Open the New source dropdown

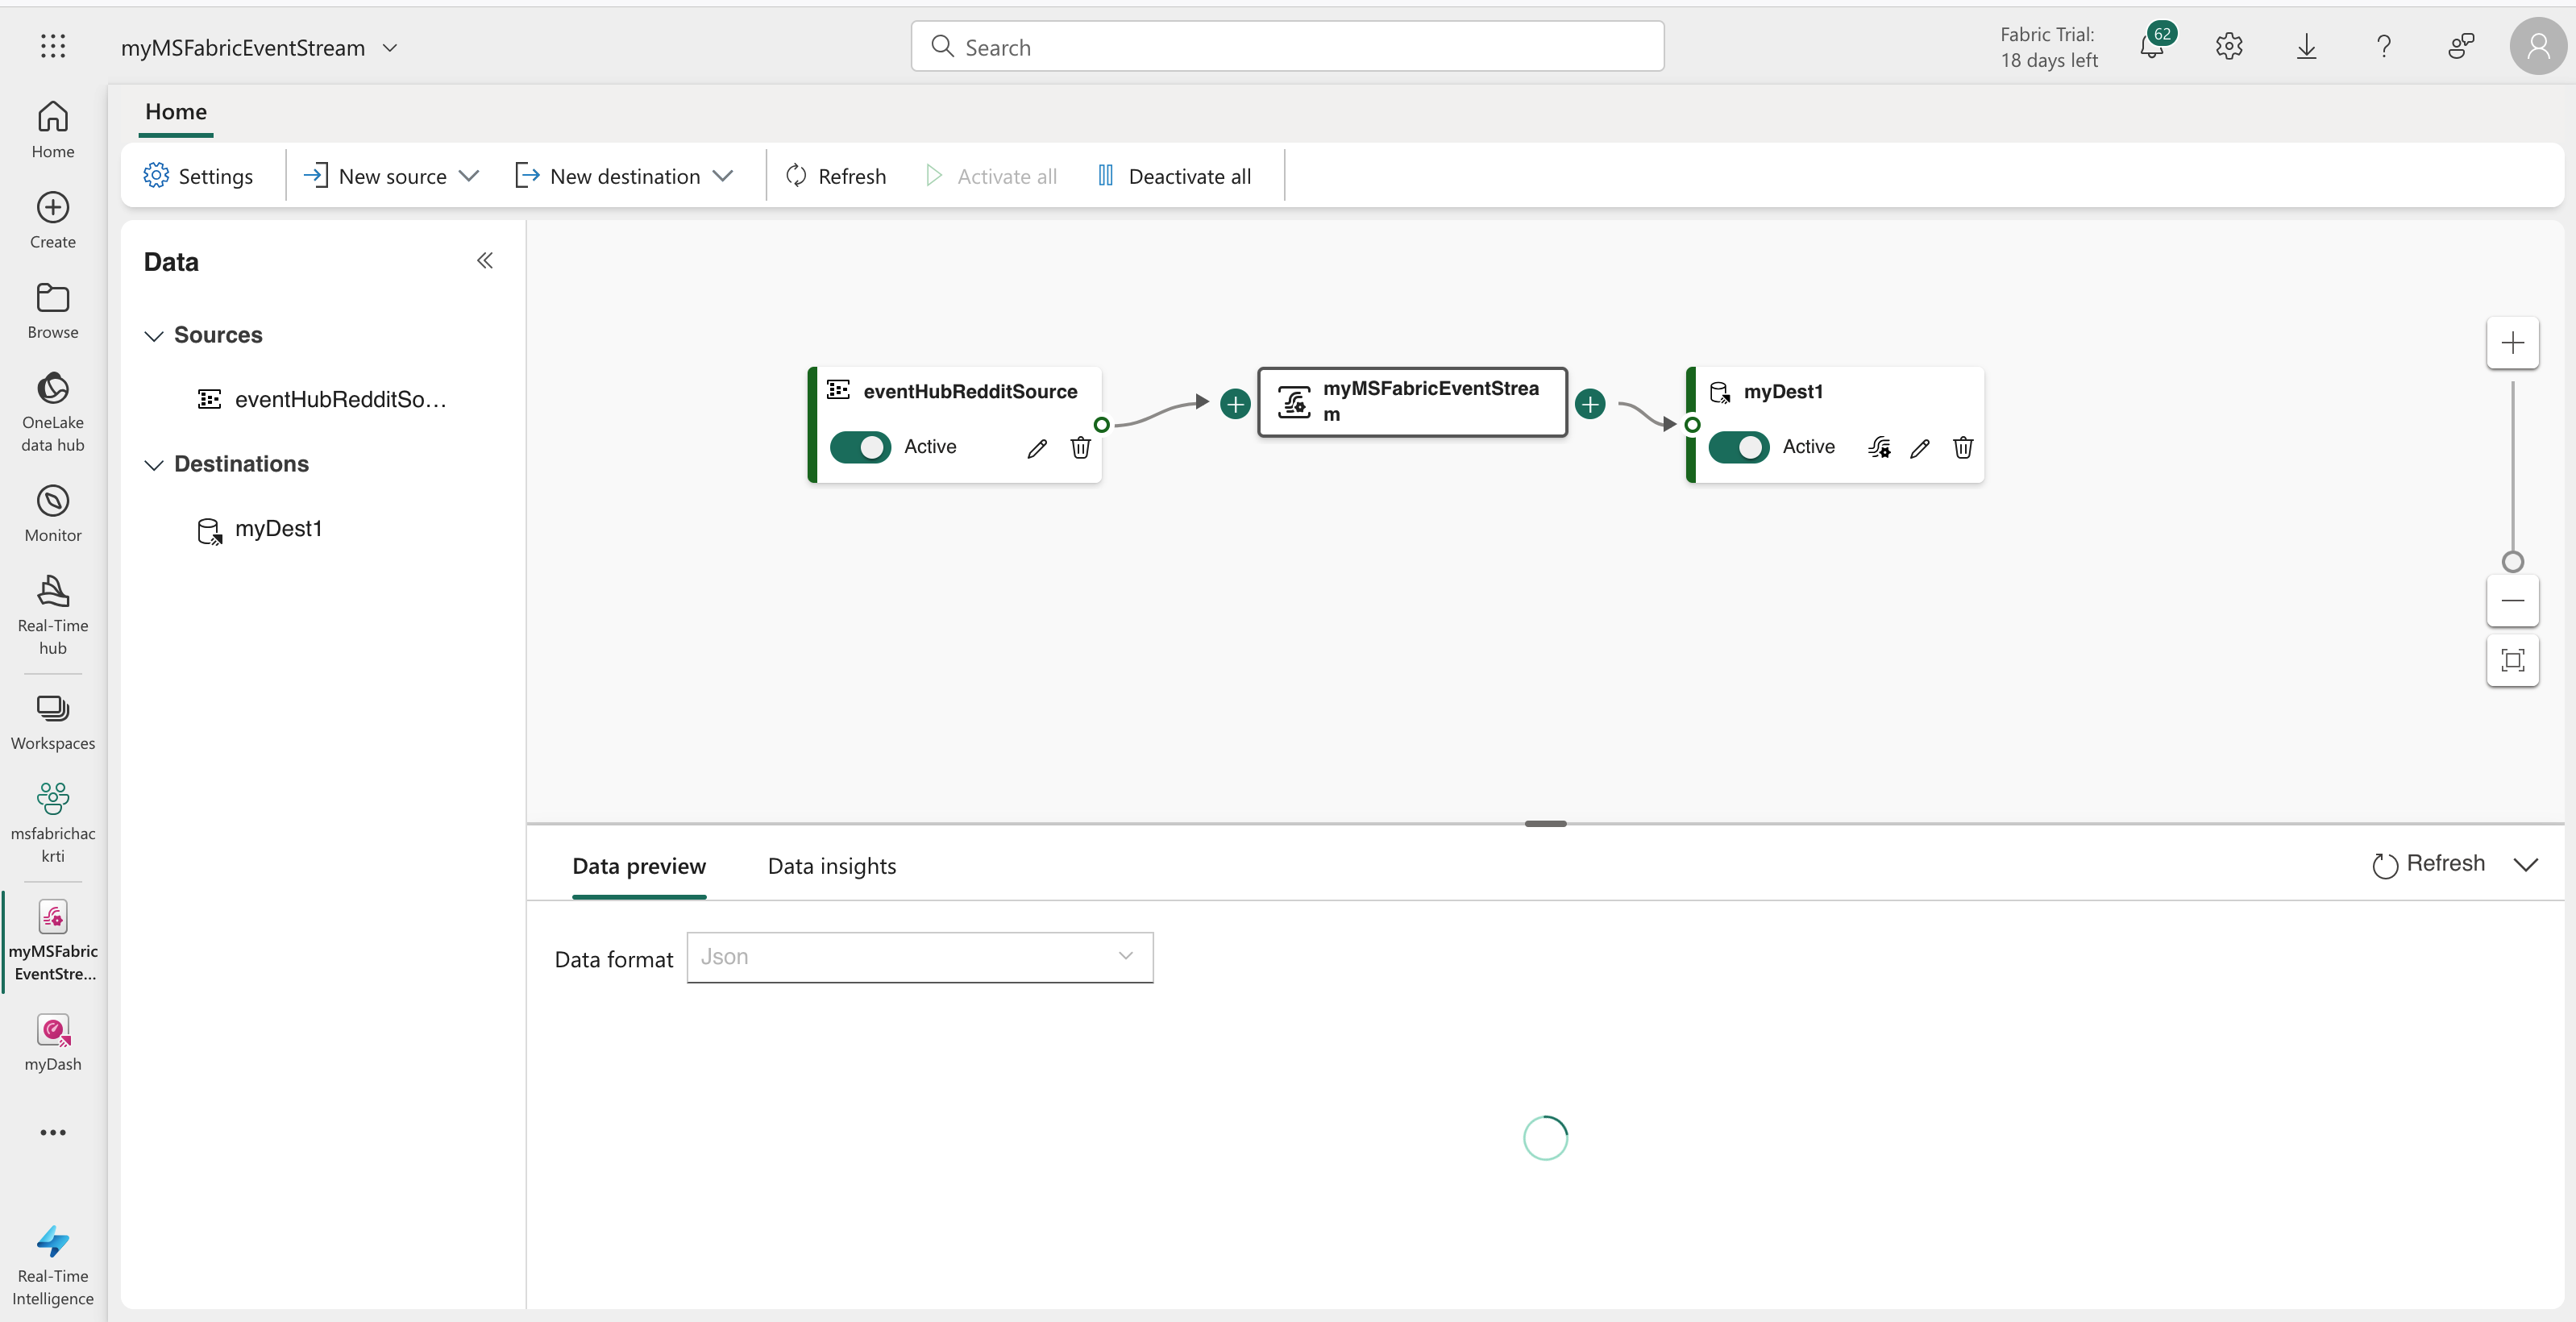tap(393, 176)
